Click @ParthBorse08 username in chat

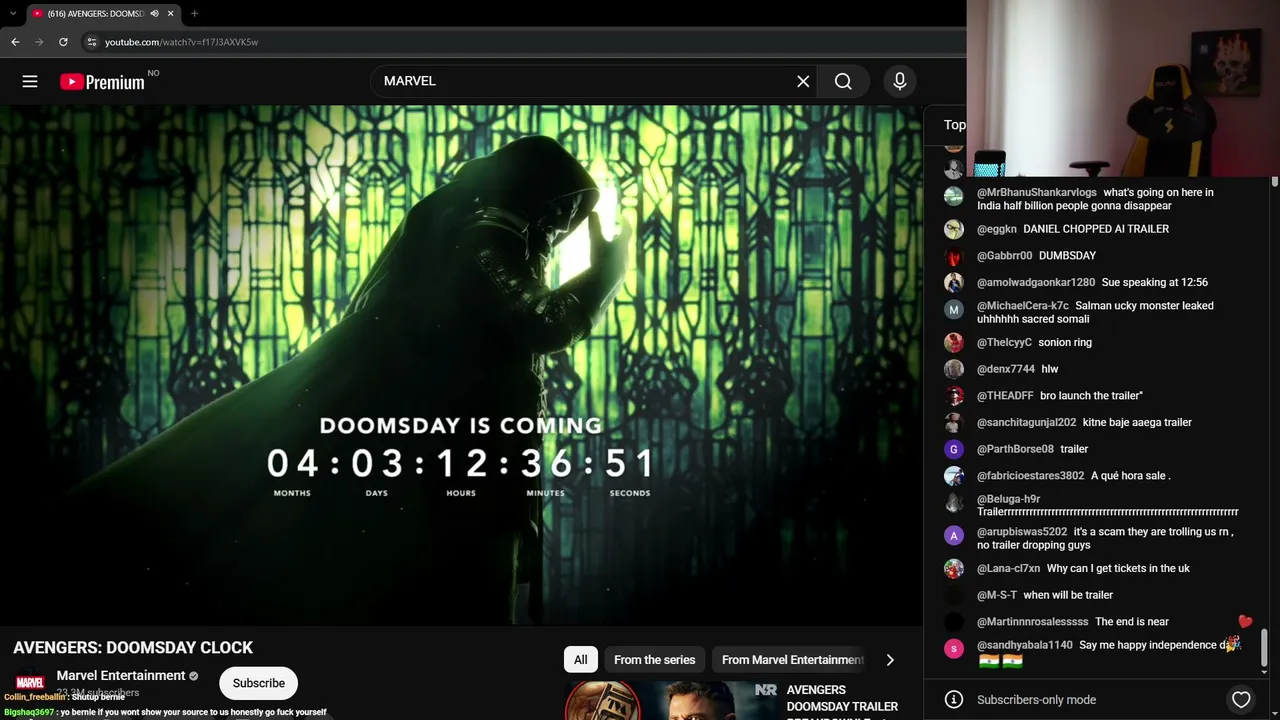click(1015, 449)
